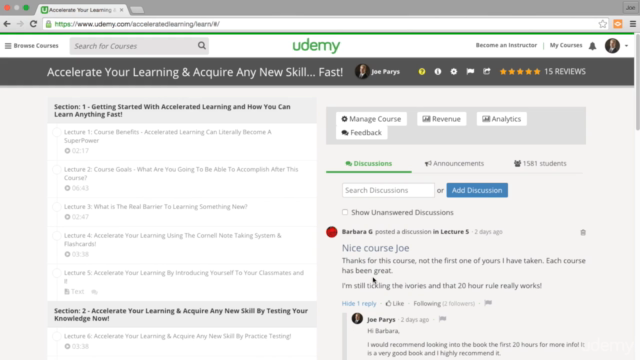Click instructor avatar in course header
This screenshot has width=640, height=360.
362,71
